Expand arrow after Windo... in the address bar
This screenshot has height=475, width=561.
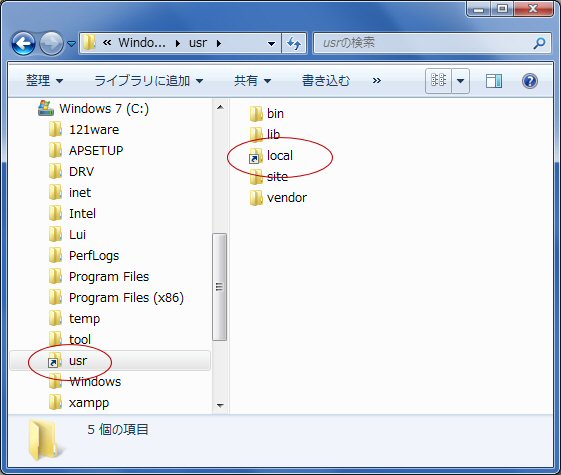coord(178,44)
